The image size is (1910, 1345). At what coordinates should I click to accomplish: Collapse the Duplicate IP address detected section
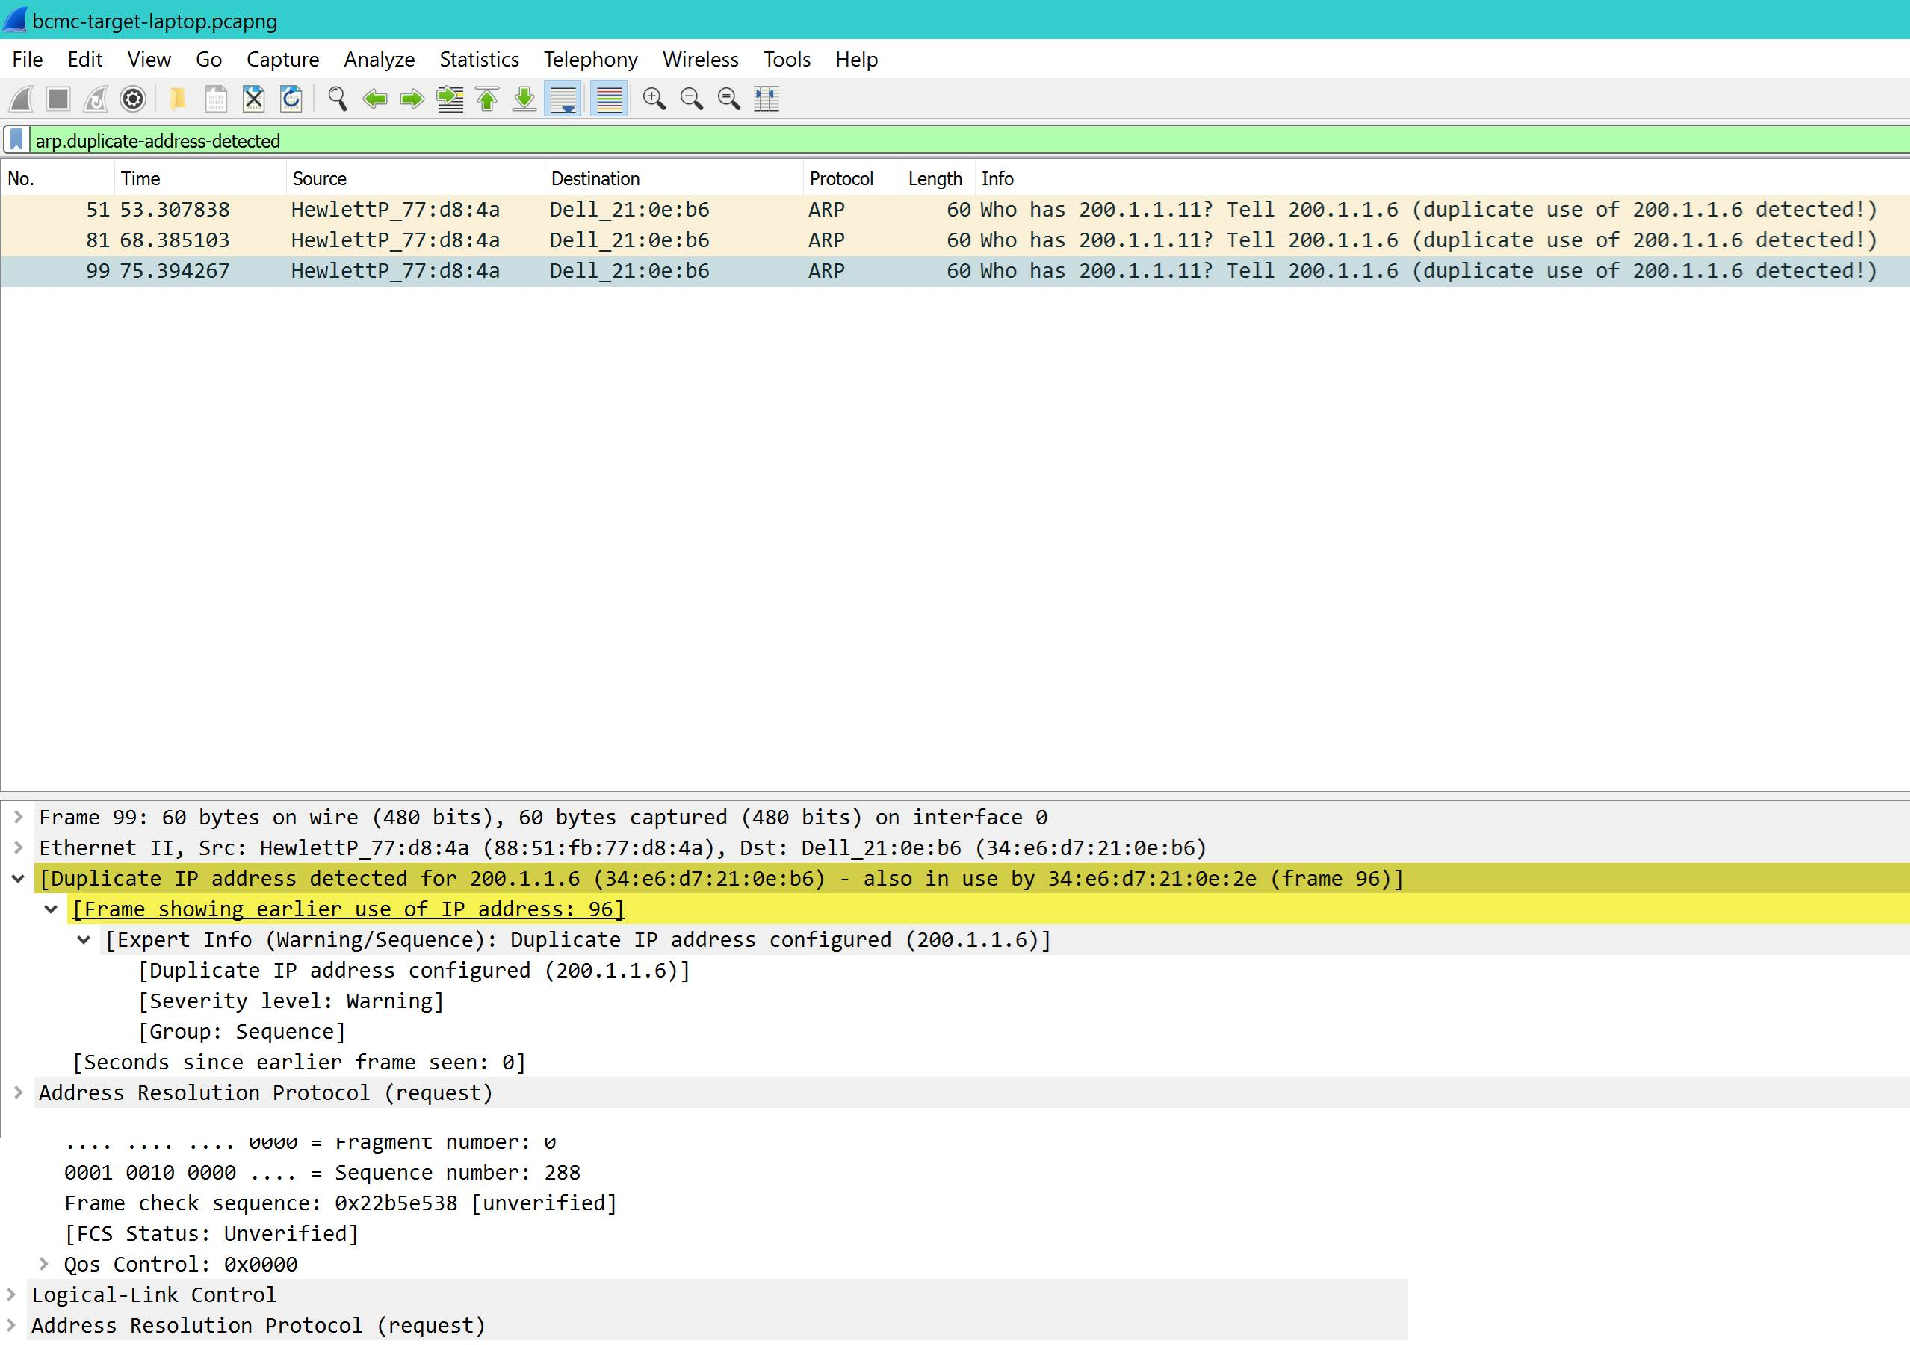coord(18,879)
